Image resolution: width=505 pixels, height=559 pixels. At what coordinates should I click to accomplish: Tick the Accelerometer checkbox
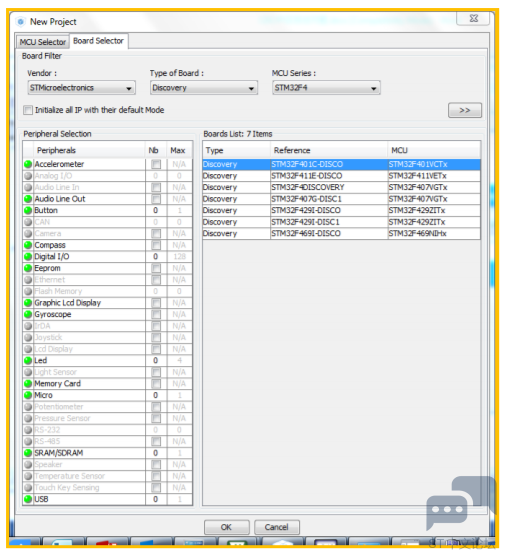(x=156, y=164)
